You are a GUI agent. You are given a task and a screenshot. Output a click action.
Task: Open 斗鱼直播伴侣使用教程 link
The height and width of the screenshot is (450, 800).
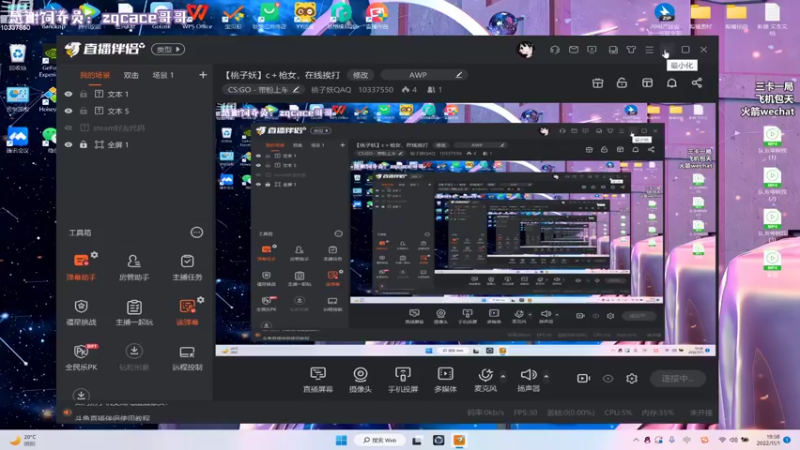[x=112, y=418]
